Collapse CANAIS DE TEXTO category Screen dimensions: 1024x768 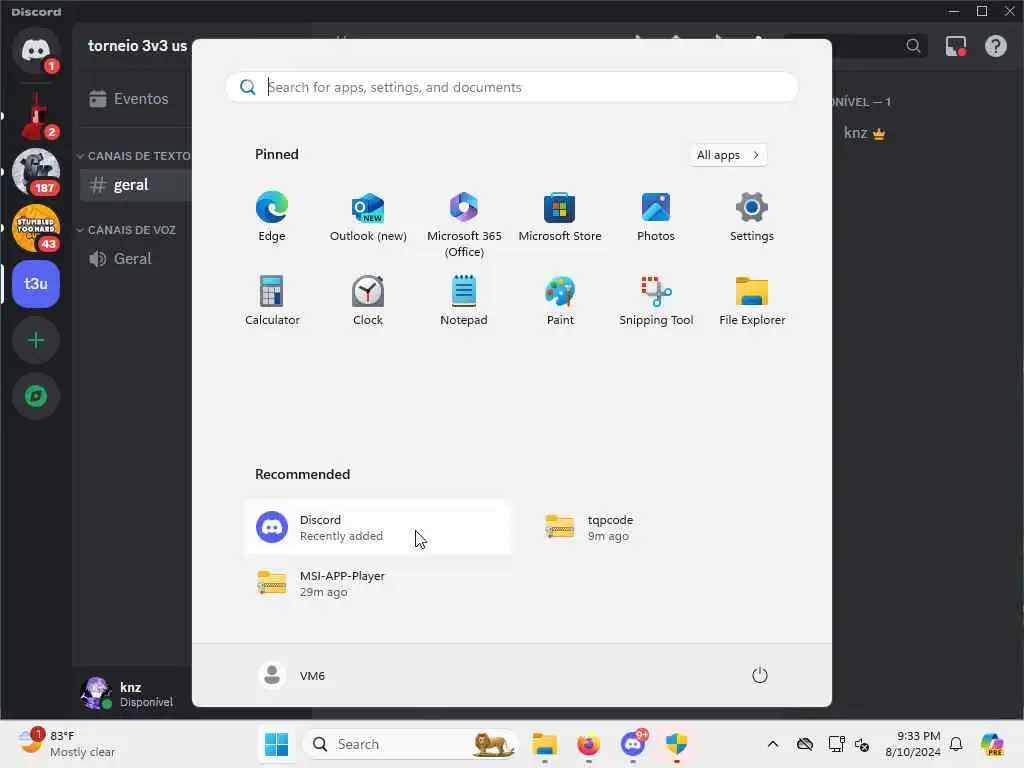134,156
